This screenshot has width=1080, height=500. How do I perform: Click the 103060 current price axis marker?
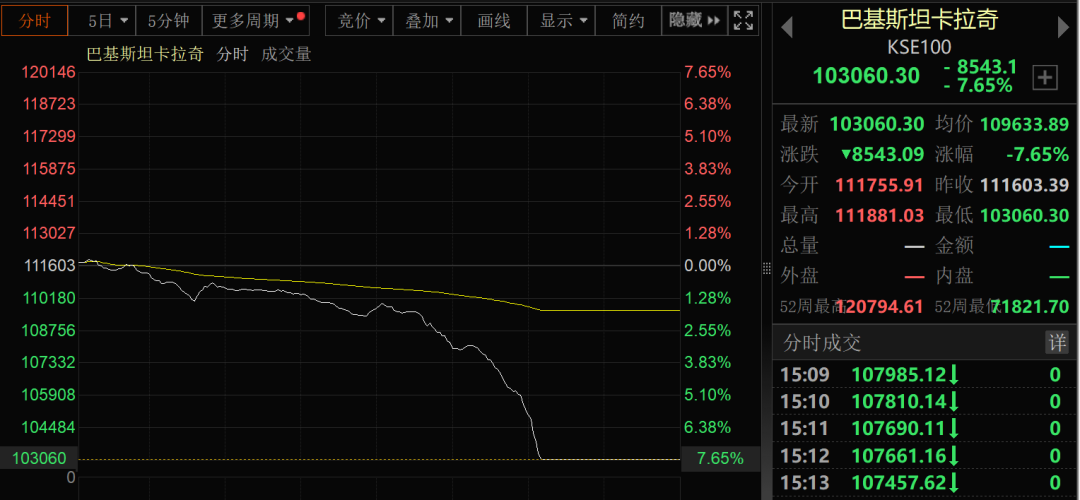point(39,459)
